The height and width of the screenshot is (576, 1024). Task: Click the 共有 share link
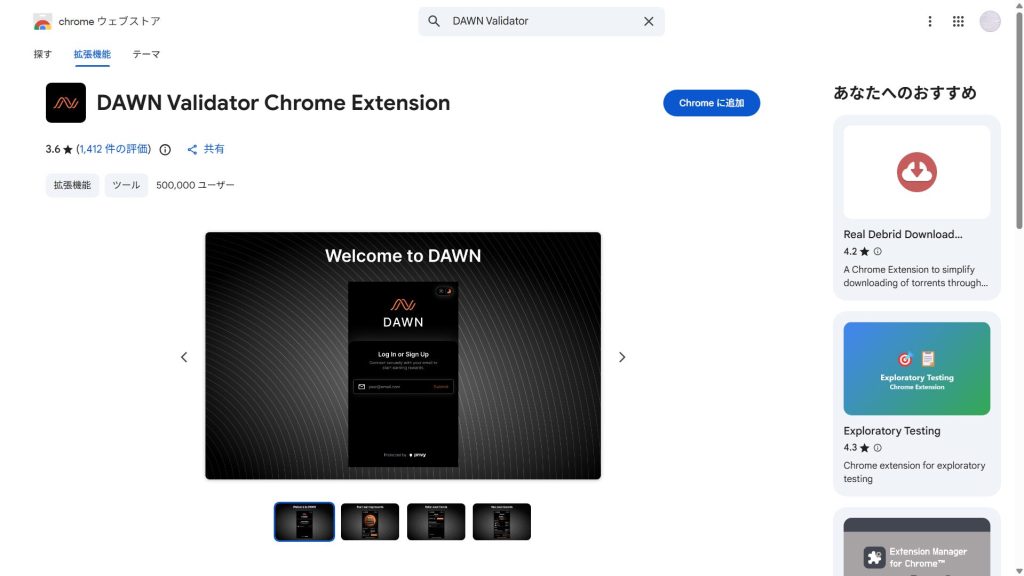206,149
